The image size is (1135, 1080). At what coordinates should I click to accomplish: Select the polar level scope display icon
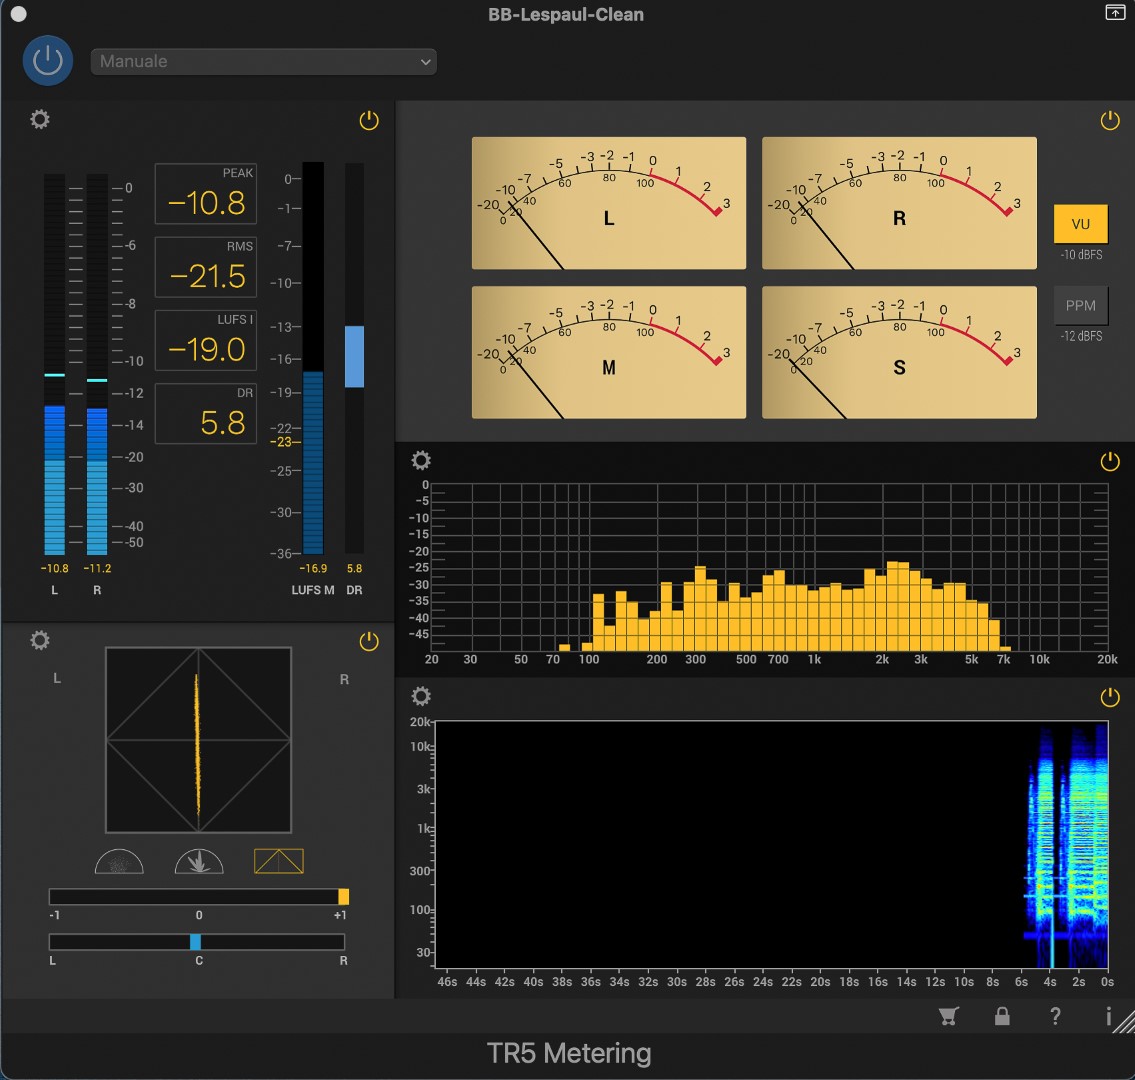tap(199, 861)
